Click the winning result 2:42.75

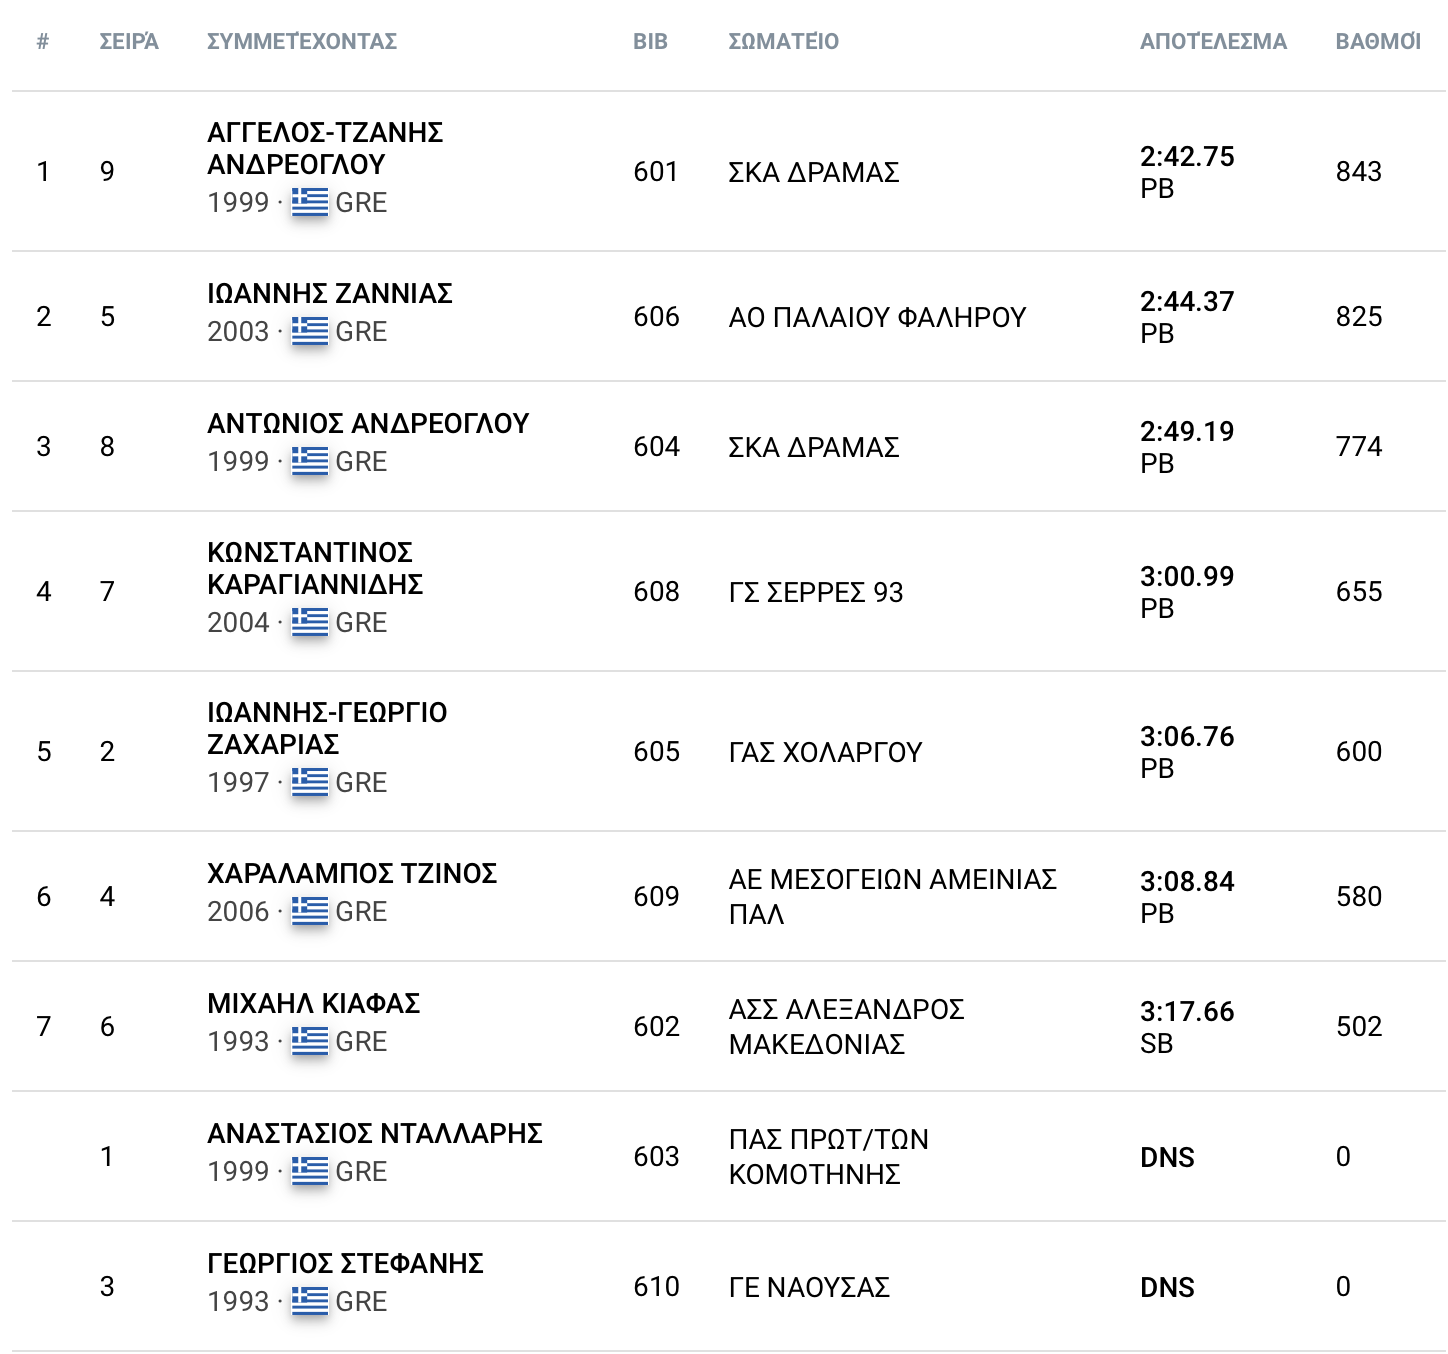coord(1187,157)
